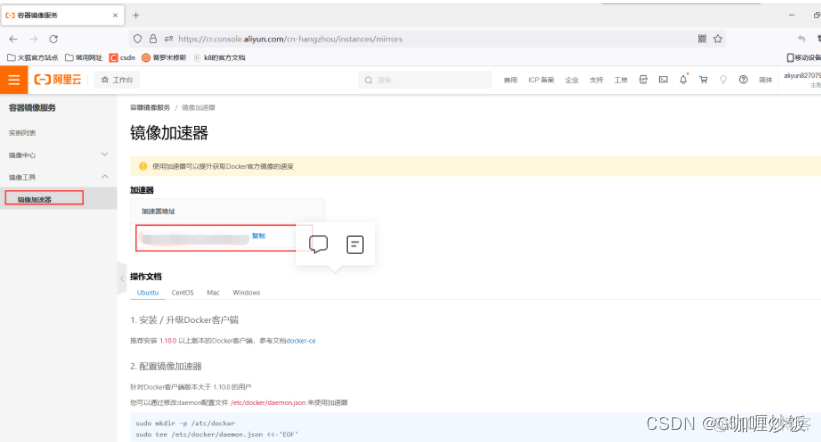Open the 支持 menu
821x442 pixels.
coord(596,80)
